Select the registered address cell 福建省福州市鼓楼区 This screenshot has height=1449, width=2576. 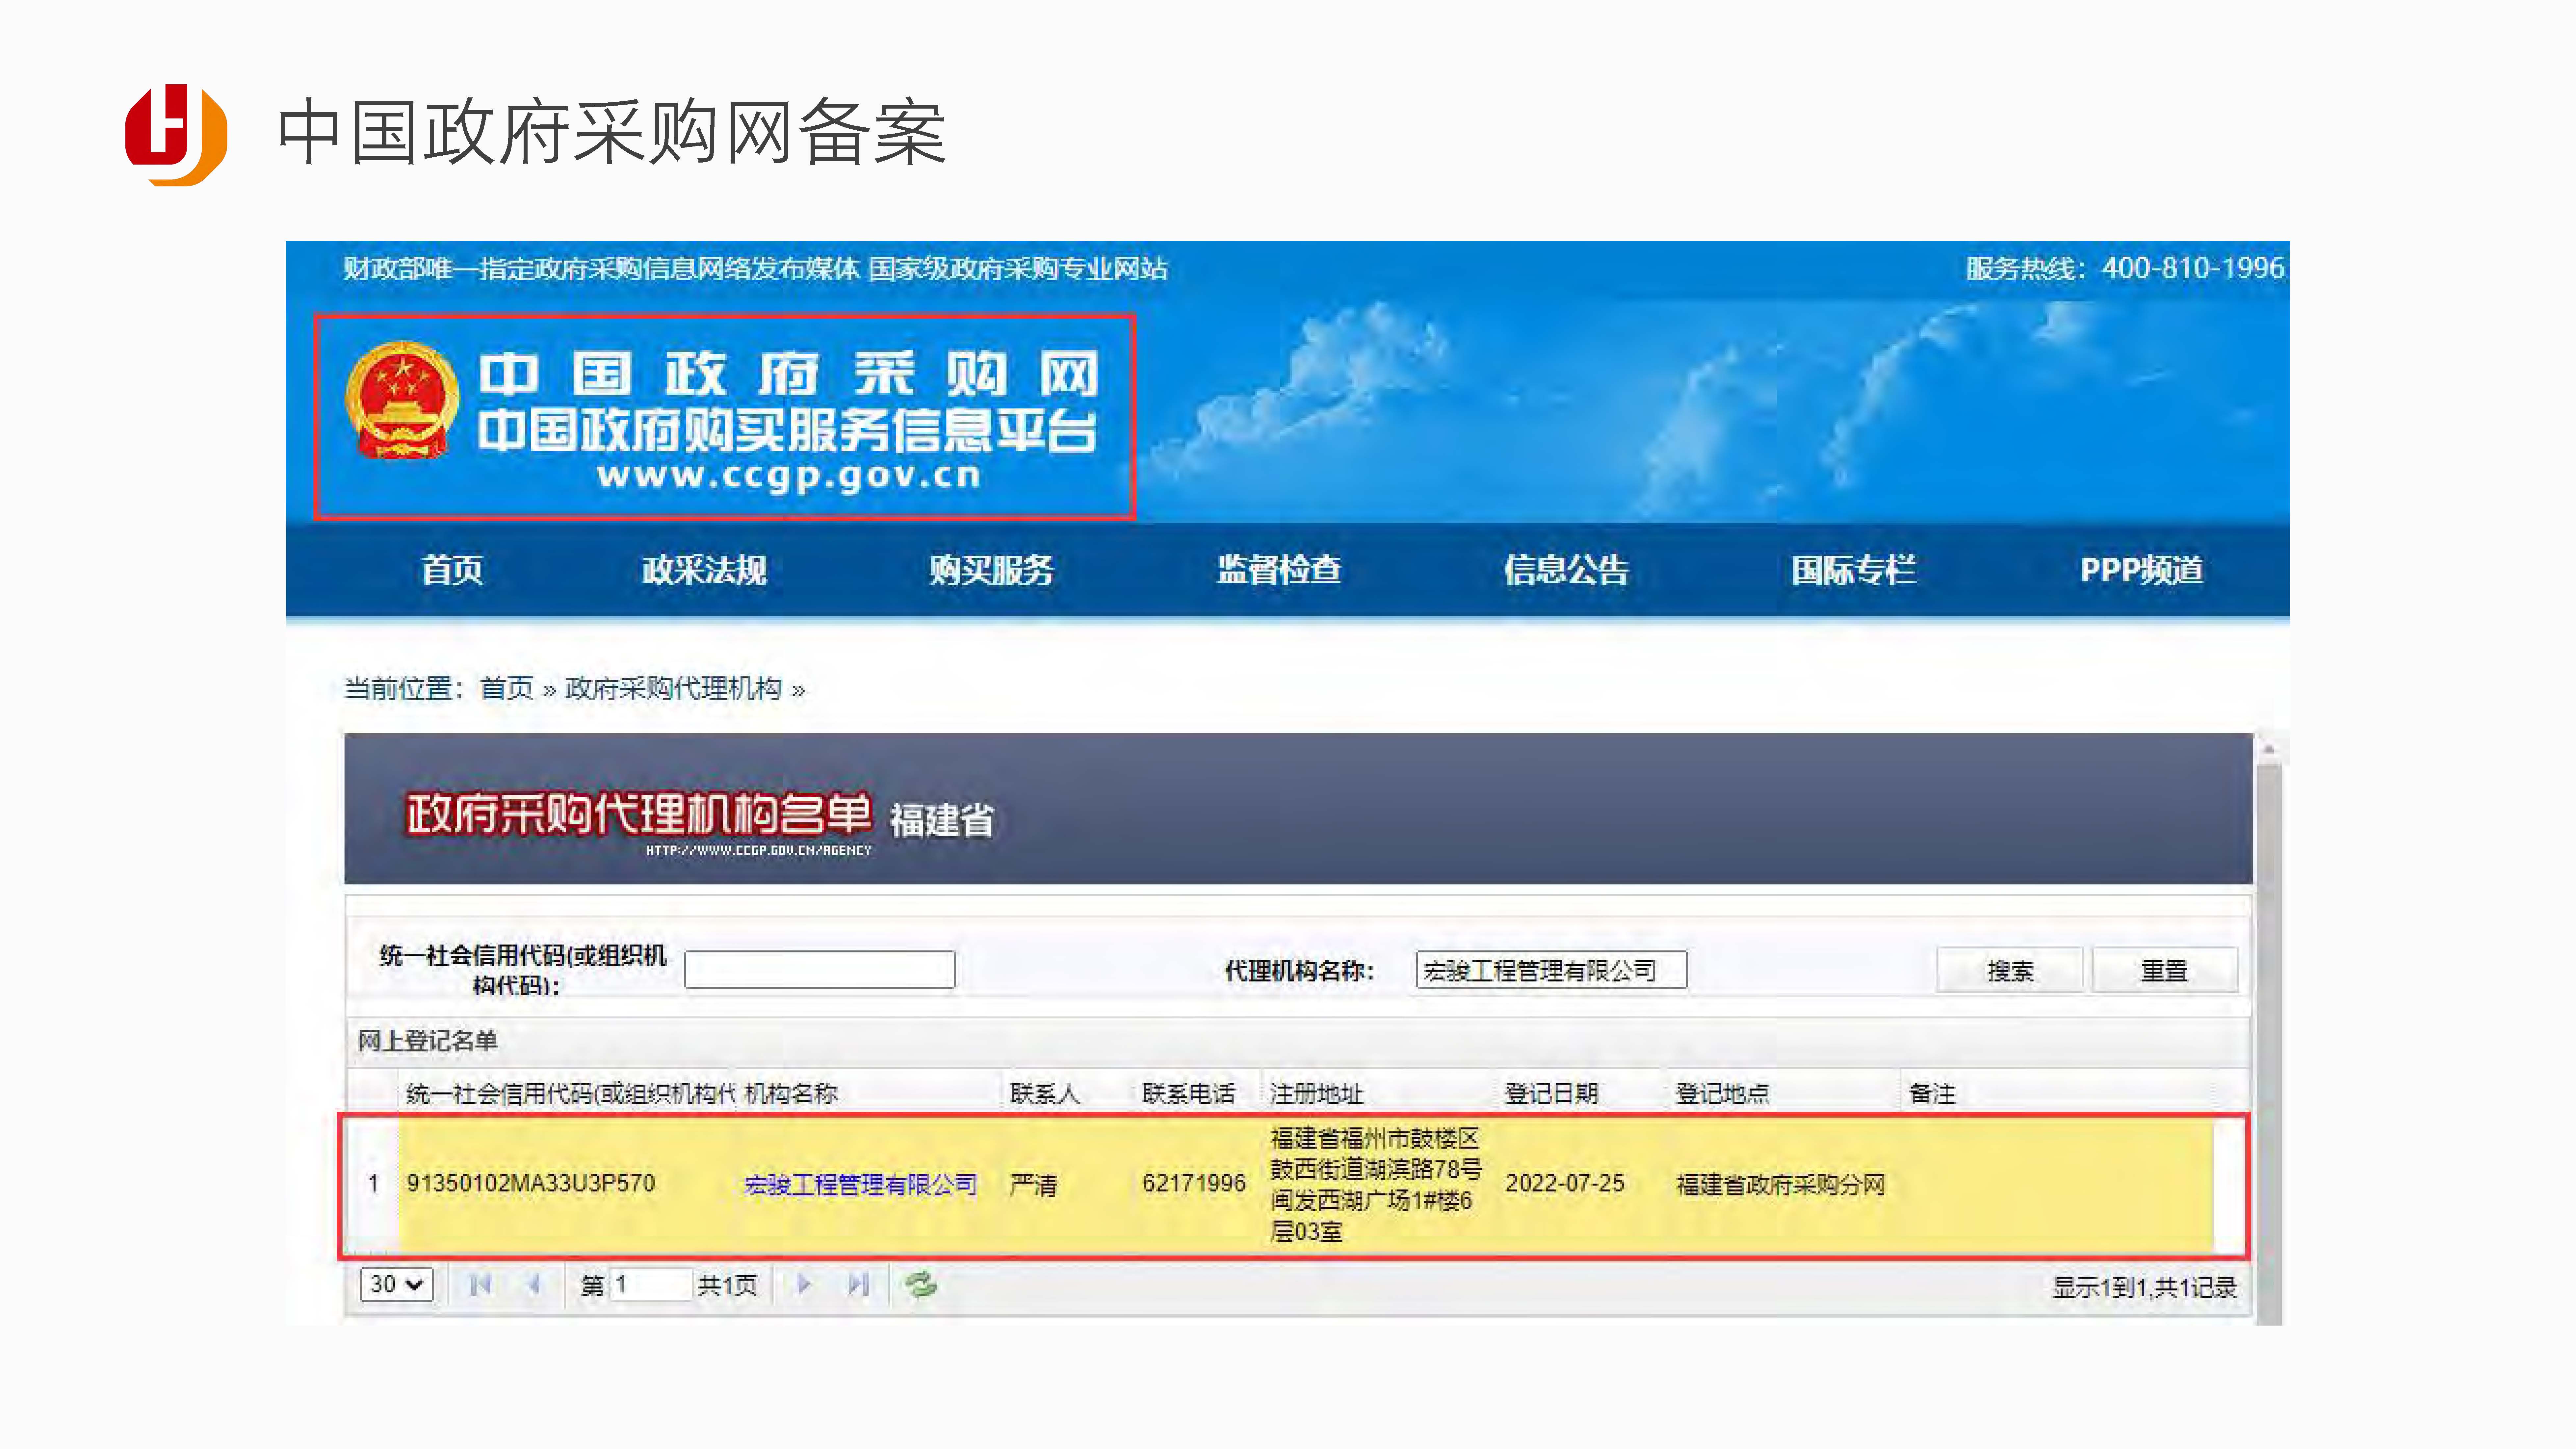(1376, 1185)
